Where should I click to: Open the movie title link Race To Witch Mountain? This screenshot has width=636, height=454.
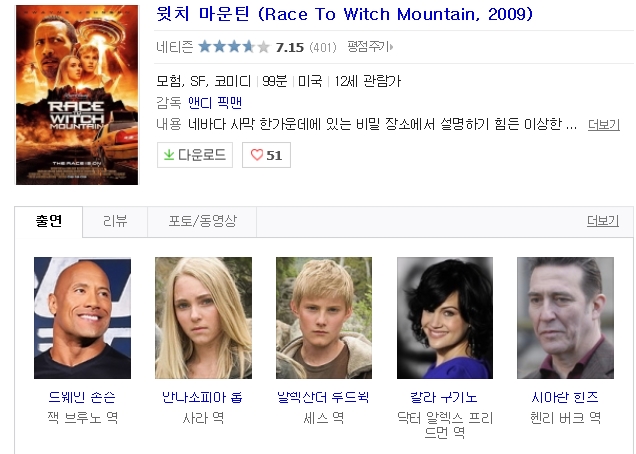point(344,14)
